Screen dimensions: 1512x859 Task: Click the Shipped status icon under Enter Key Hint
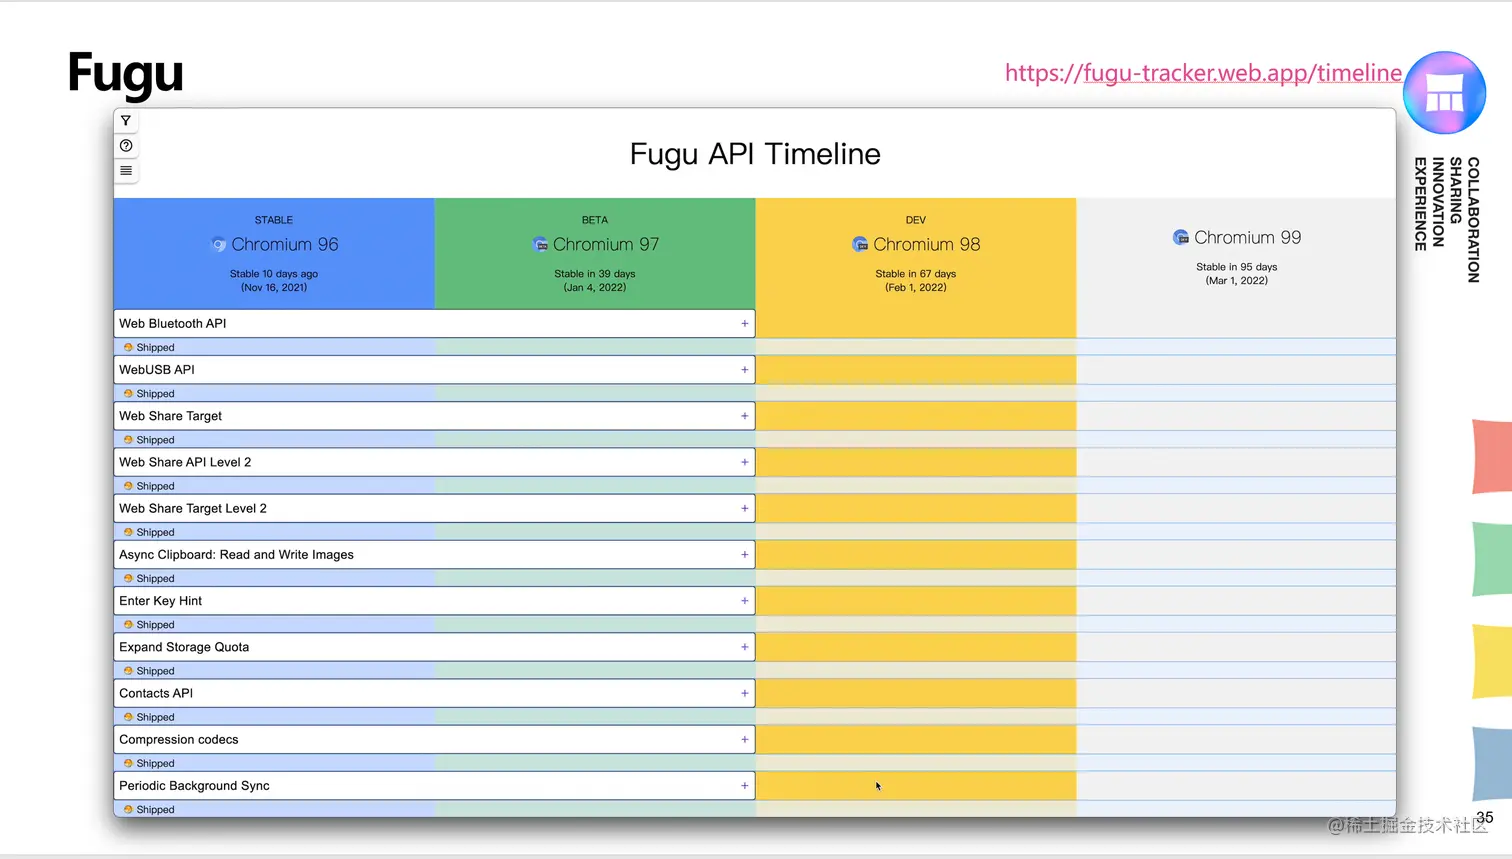coord(128,624)
